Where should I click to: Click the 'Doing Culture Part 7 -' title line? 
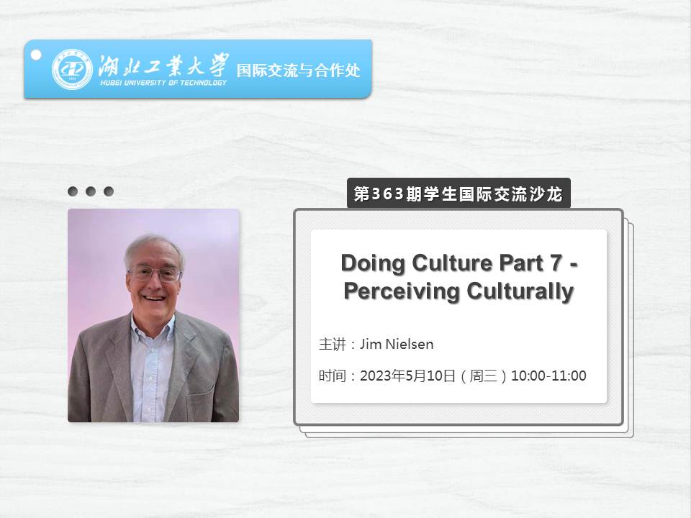tap(459, 263)
